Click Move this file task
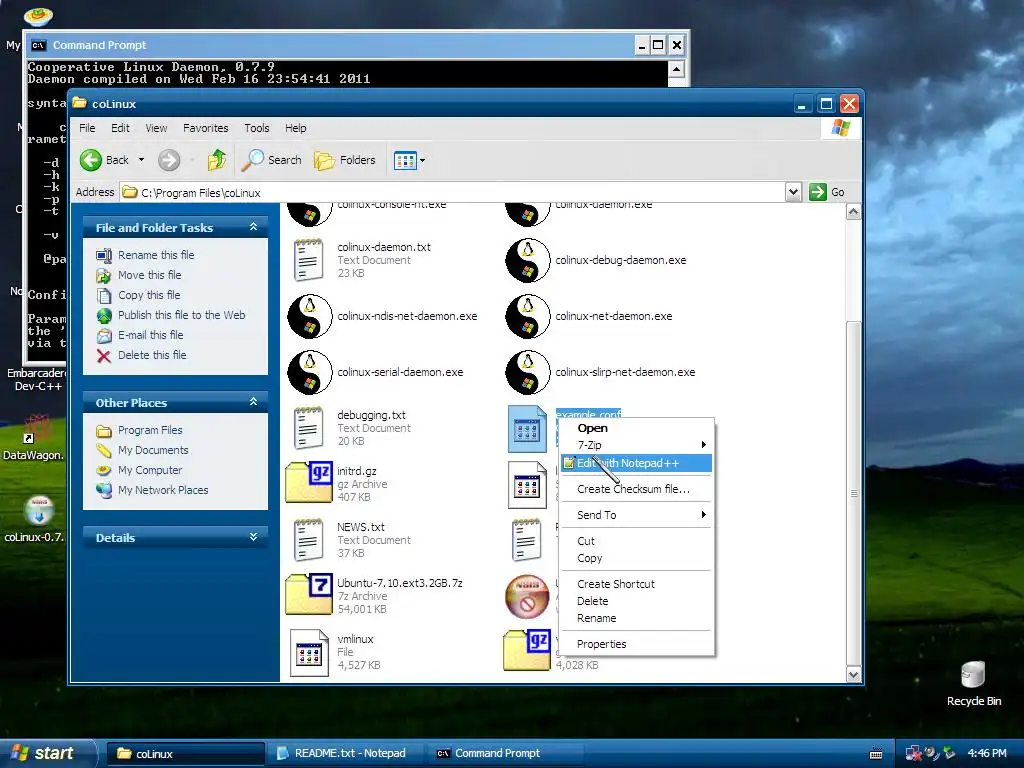 (x=150, y=275)
